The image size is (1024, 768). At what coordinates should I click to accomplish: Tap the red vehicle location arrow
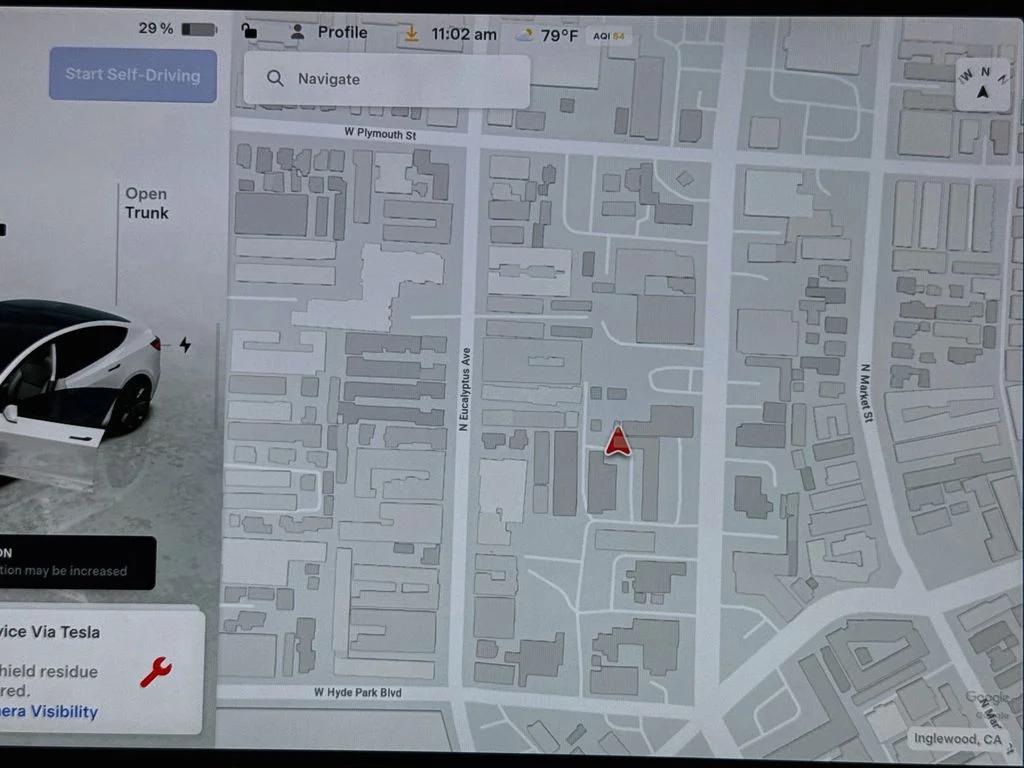(618, 441)
